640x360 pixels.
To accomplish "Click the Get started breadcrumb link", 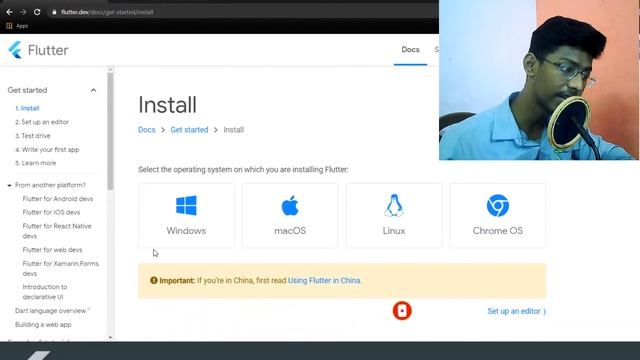I will [x=189, y=130].
